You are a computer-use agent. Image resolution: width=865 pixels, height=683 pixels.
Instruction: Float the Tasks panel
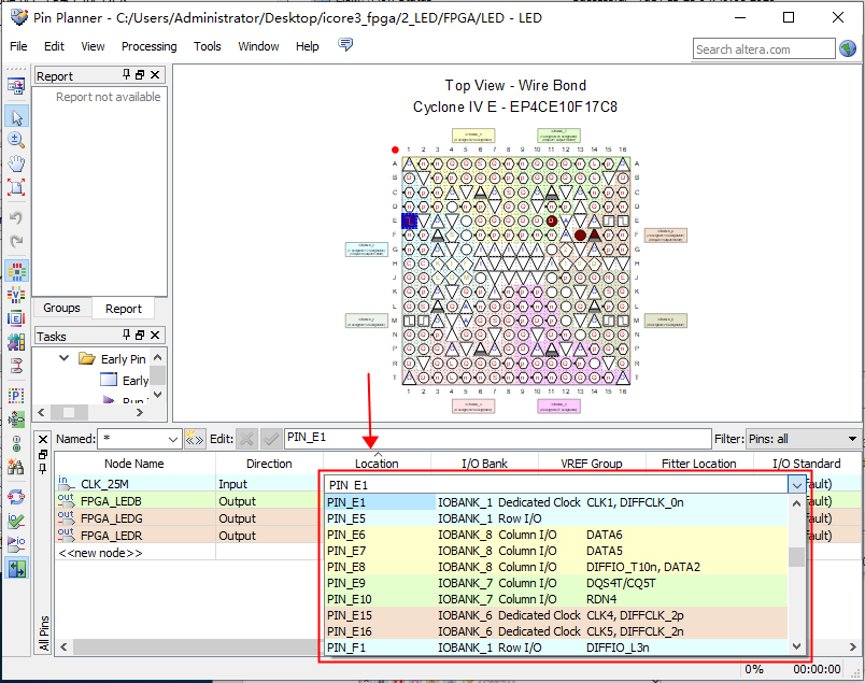click(140, 336)
